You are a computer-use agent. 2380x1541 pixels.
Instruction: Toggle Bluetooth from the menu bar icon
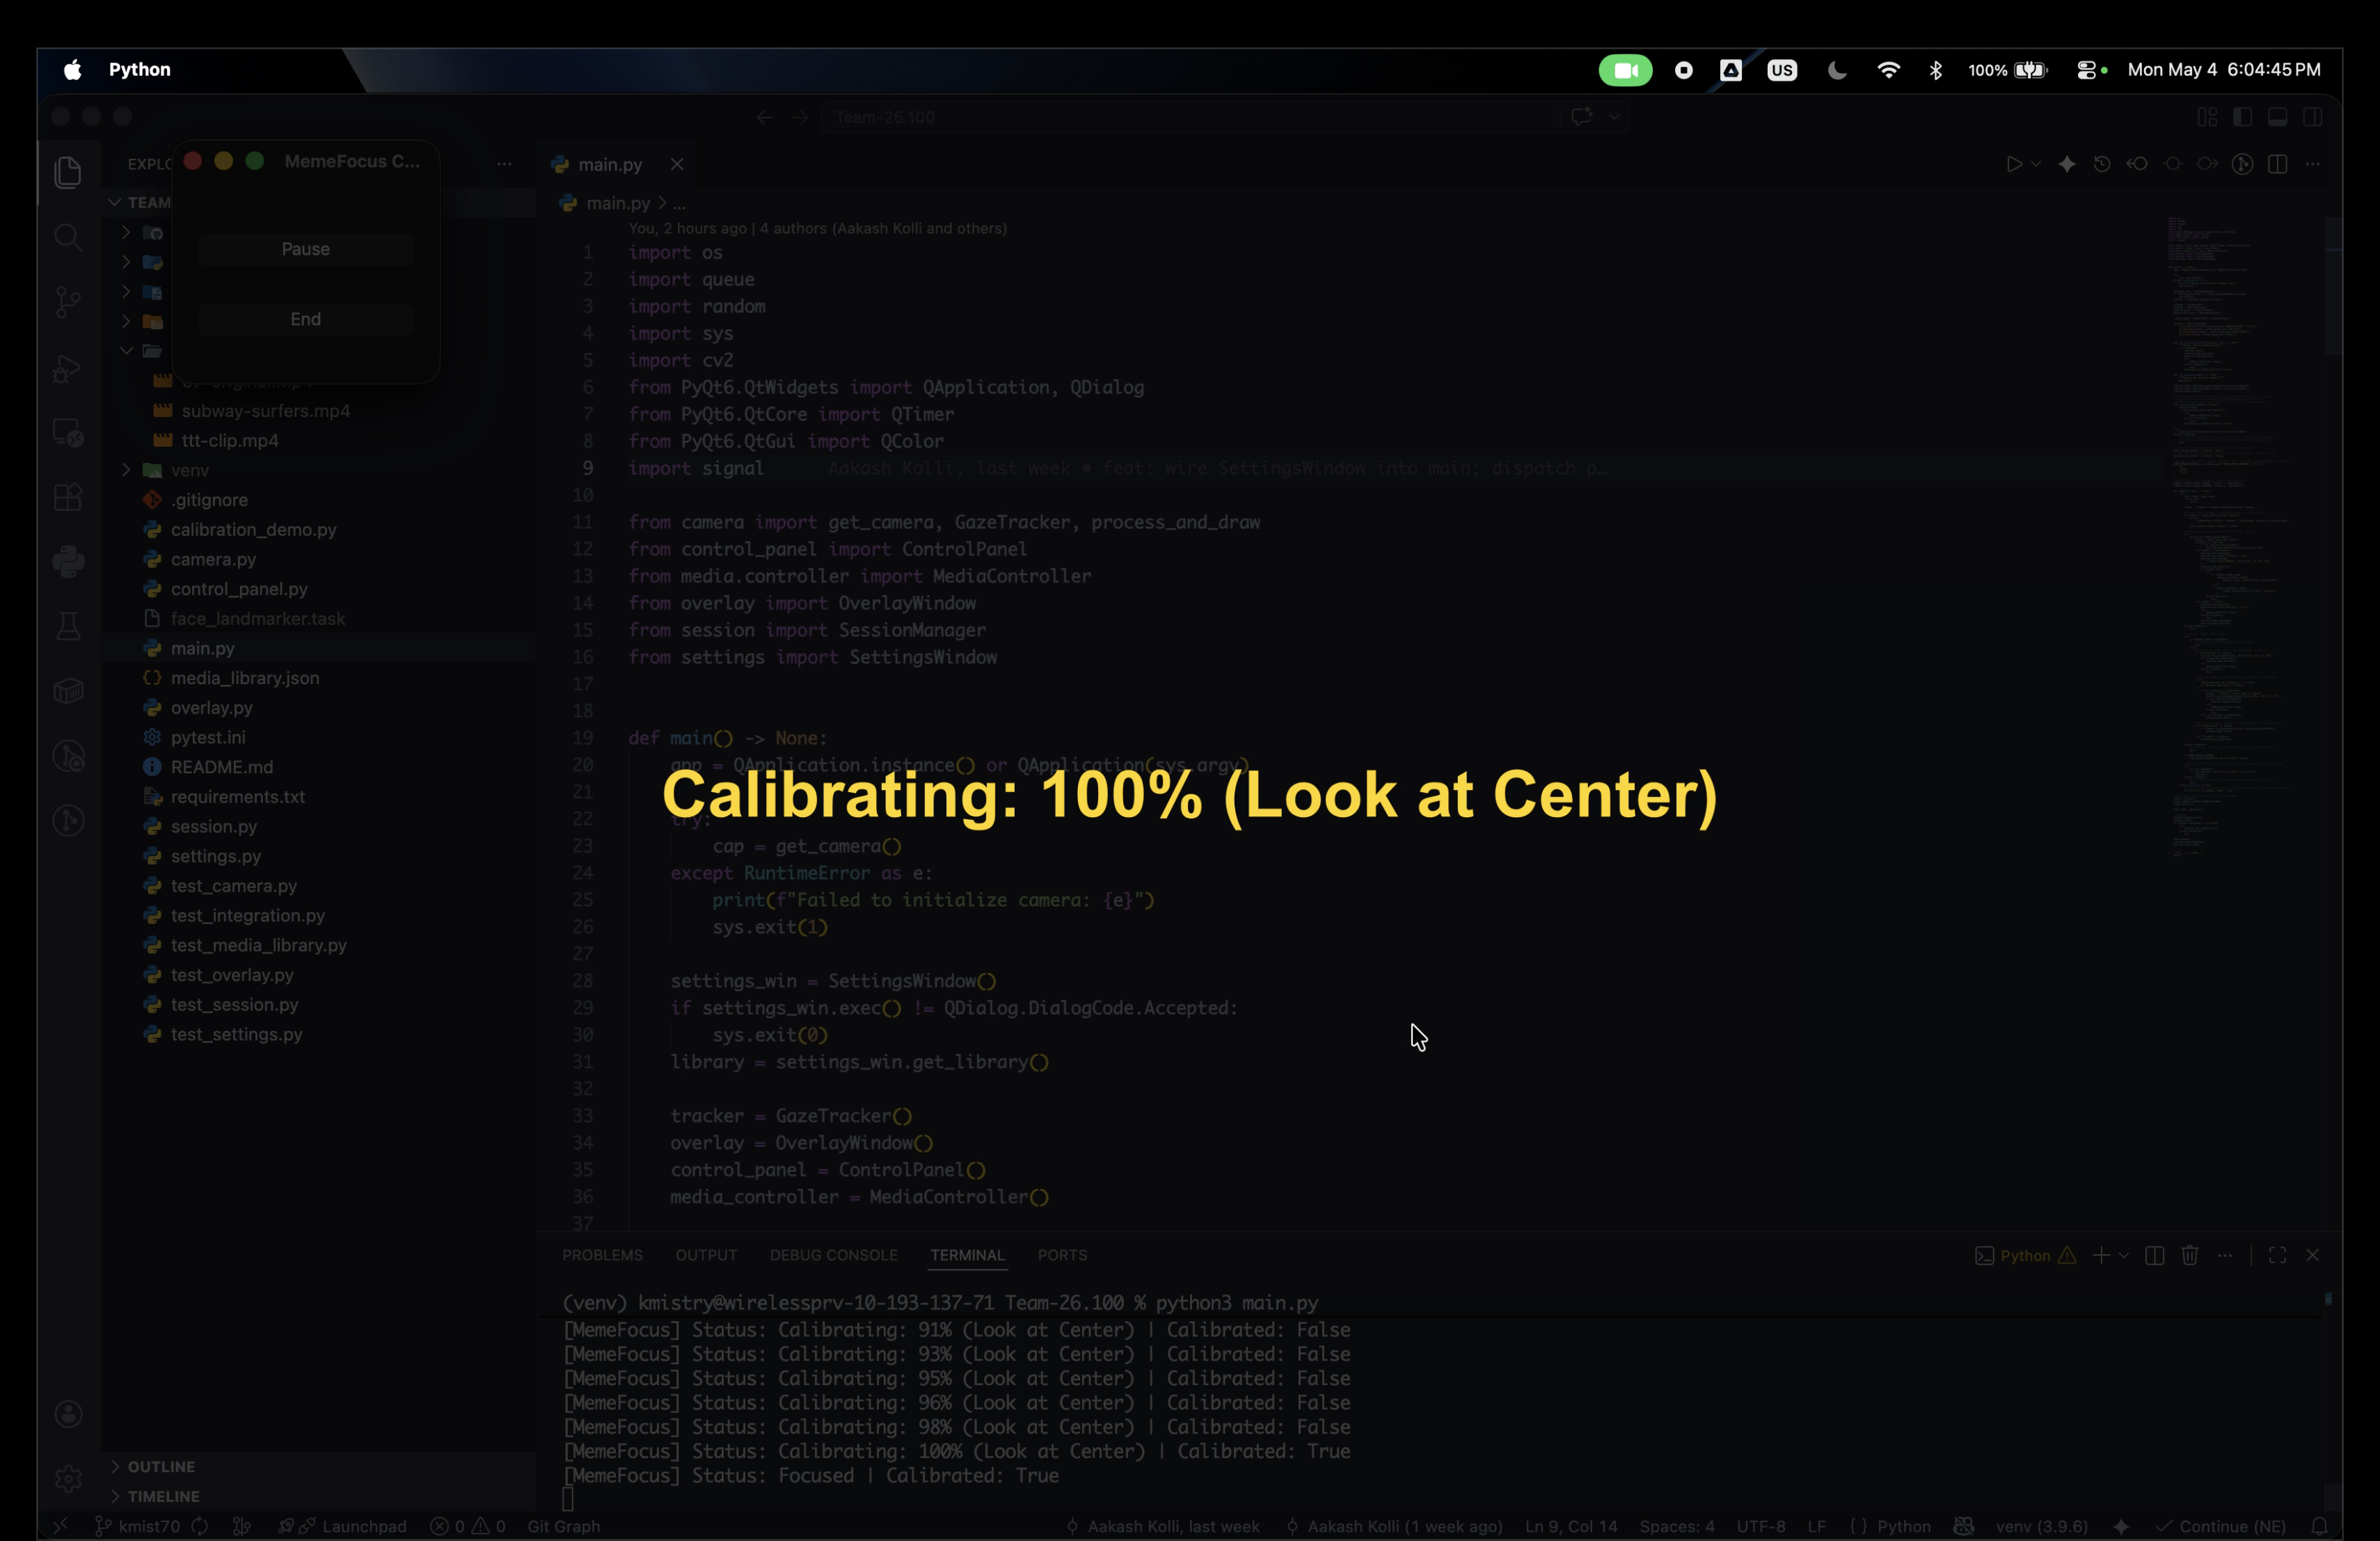point(1936,70)
